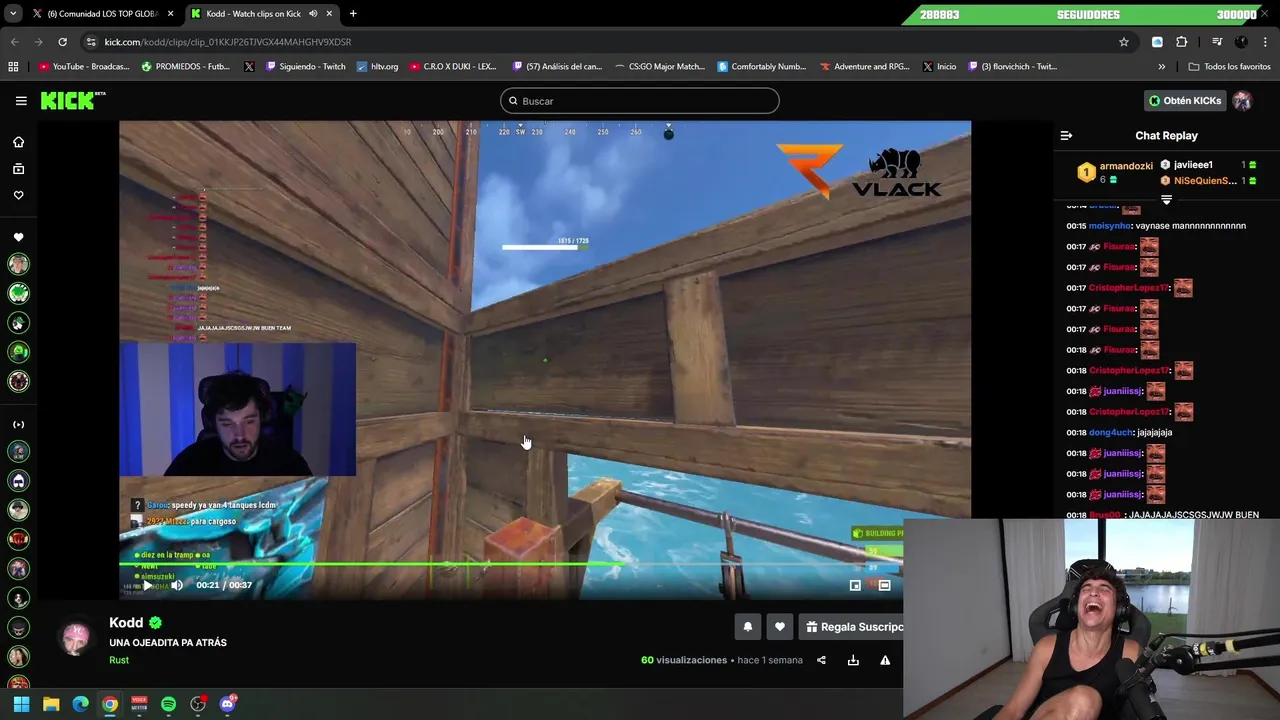
Task: Select the Kodd - Watch clips on Kick tab
Action: (x=260, y=14)
